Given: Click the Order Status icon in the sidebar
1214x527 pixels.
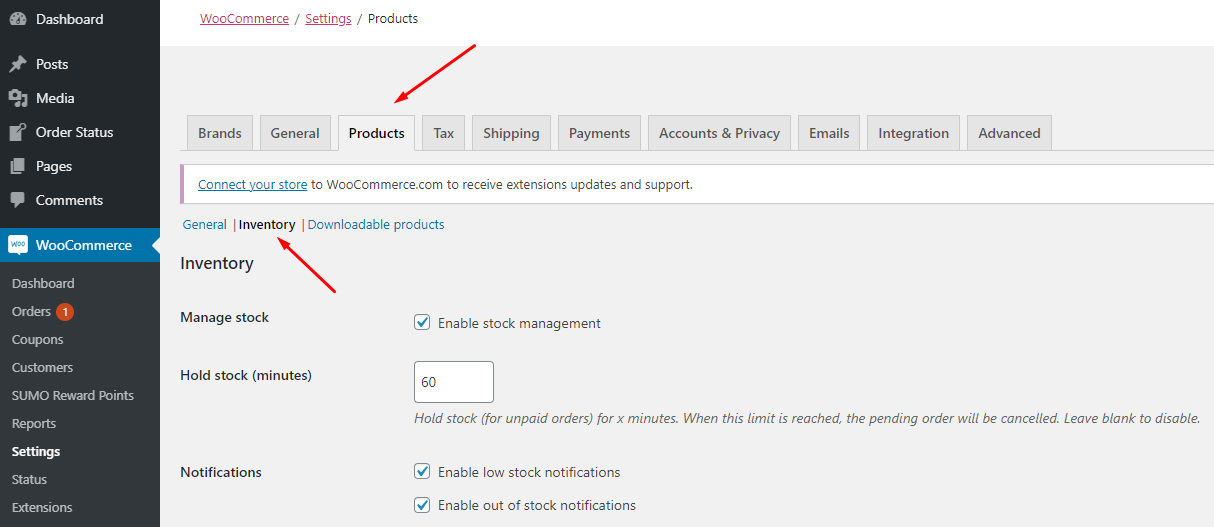Looking at the screenshot, I should click(18, 132).
